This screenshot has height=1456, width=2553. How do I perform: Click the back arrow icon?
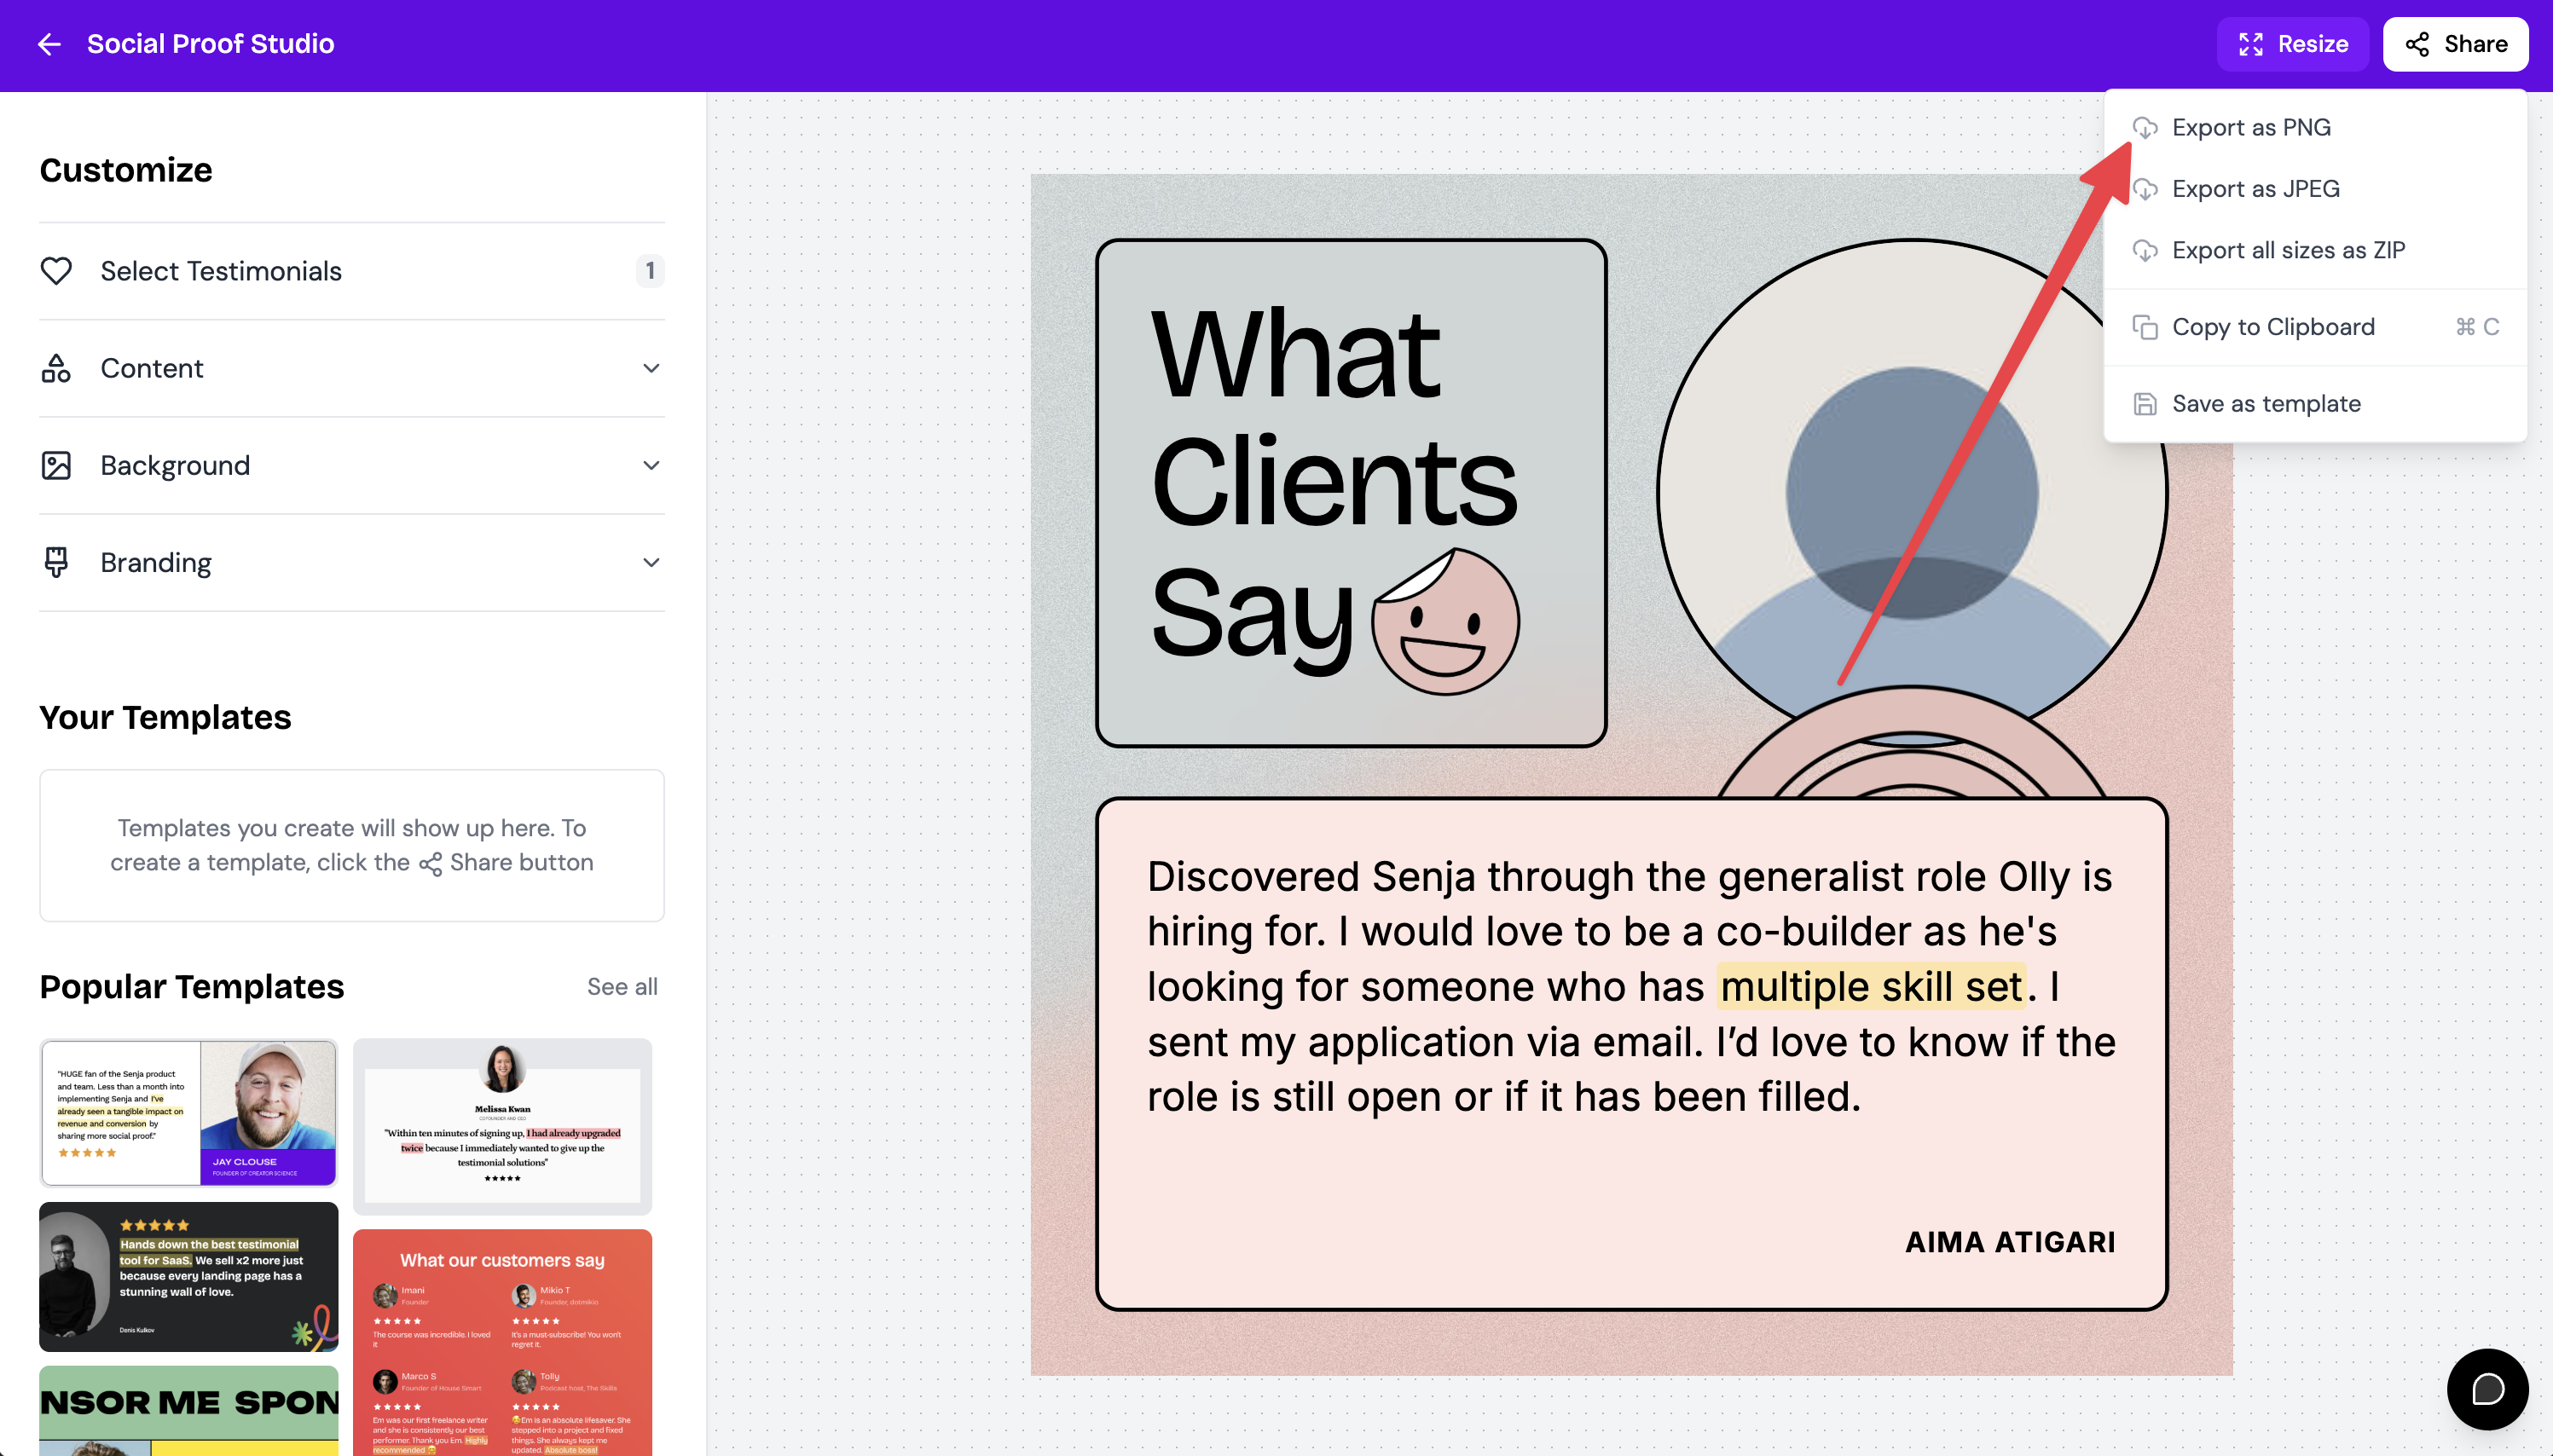[x=49, y=44]
